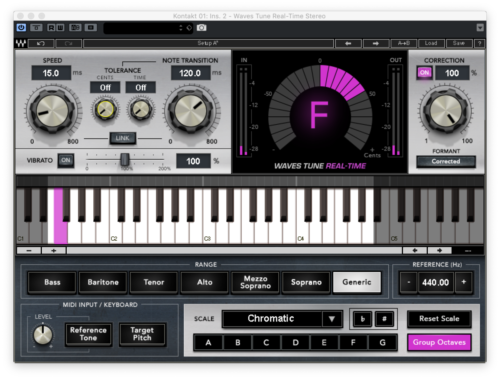The width and height of the screenshot is (500, 379).
Task: Toggle the Vibrato ON button
Action: (x=66, y=160)
